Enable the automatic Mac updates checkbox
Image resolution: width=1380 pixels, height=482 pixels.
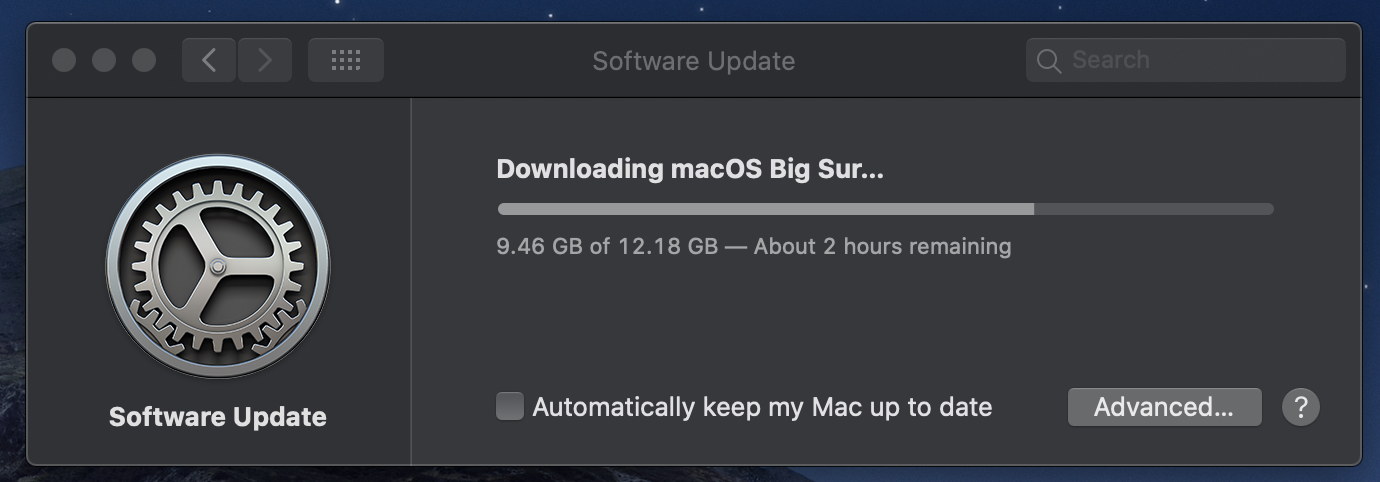click(x=510, y=407)
